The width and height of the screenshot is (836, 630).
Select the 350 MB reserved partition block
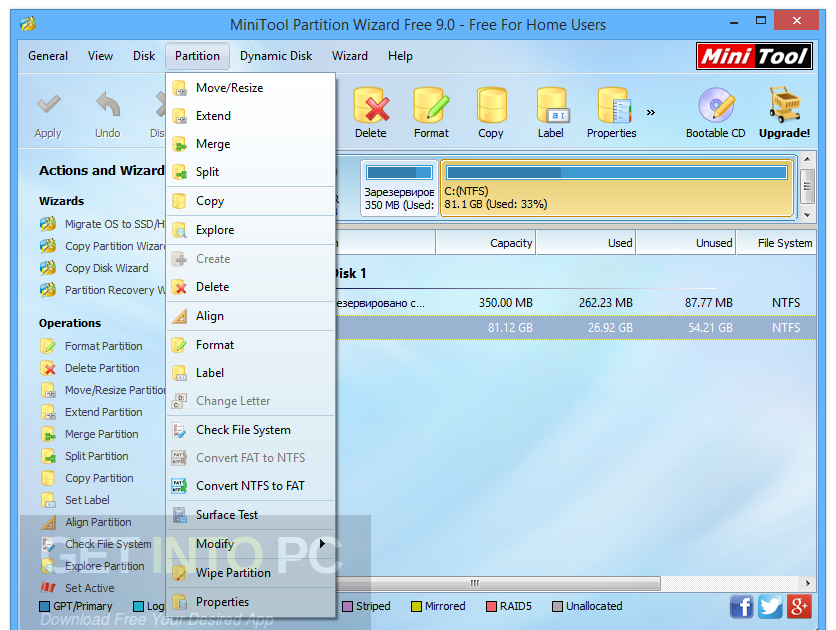pyautogui.click(x=399, y=188)
